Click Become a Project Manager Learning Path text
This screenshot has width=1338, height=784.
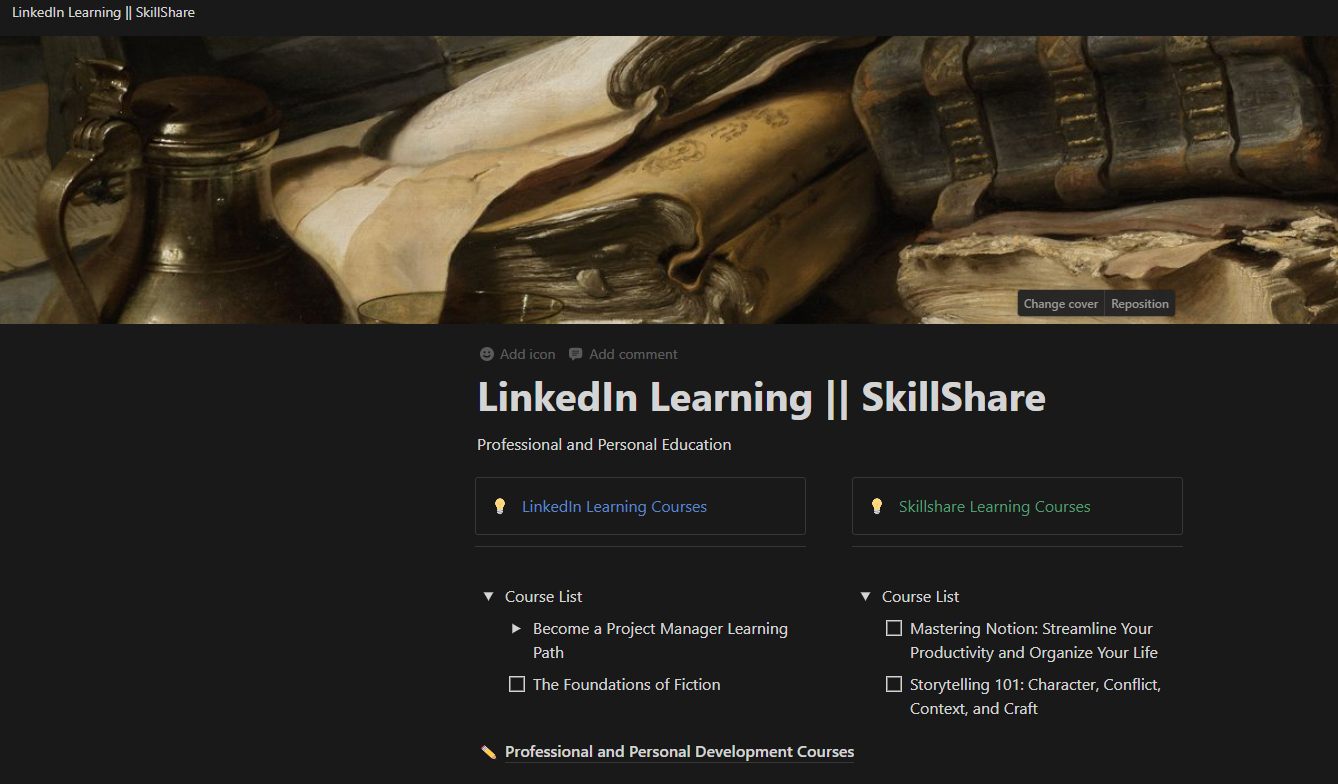click(x=660, y=640)
